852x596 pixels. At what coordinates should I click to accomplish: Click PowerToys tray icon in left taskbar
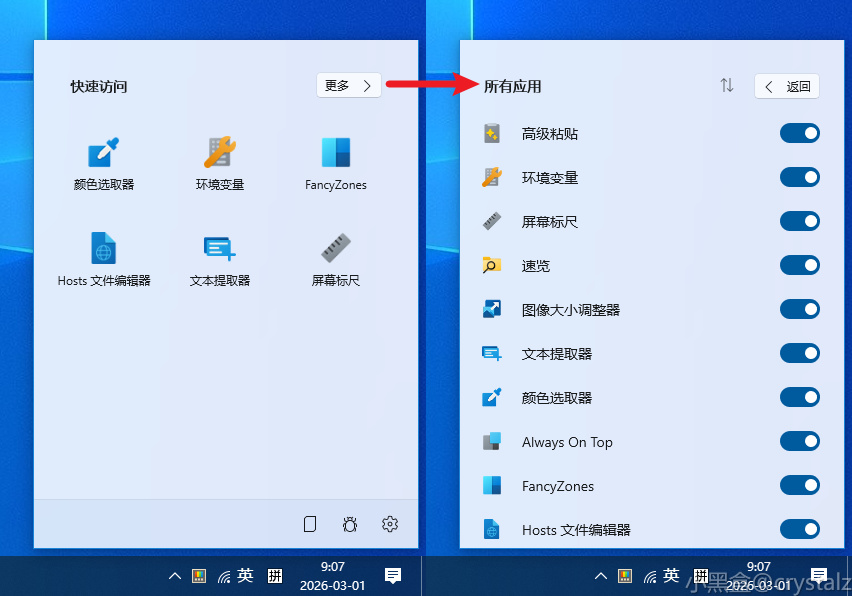click(x=199, y=576)
